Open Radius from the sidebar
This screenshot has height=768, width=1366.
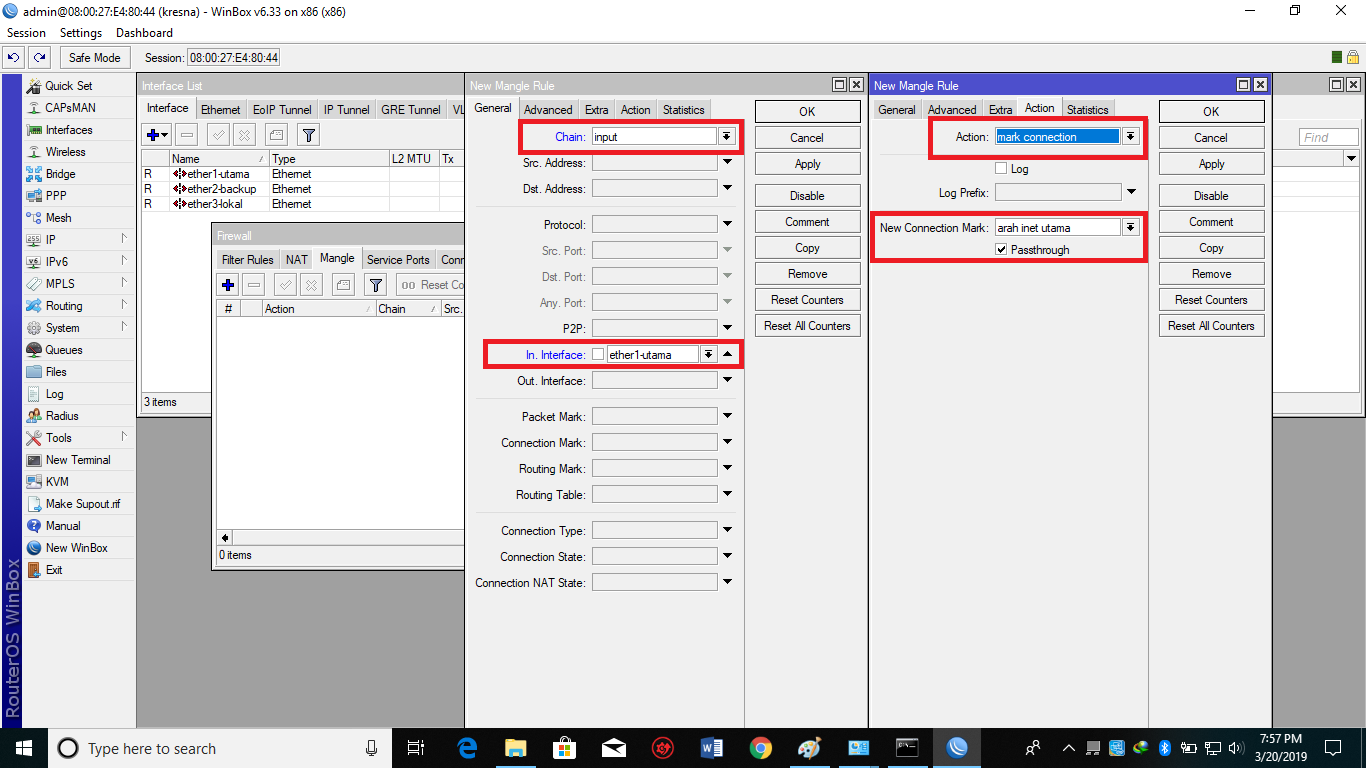tap(61, 416)
